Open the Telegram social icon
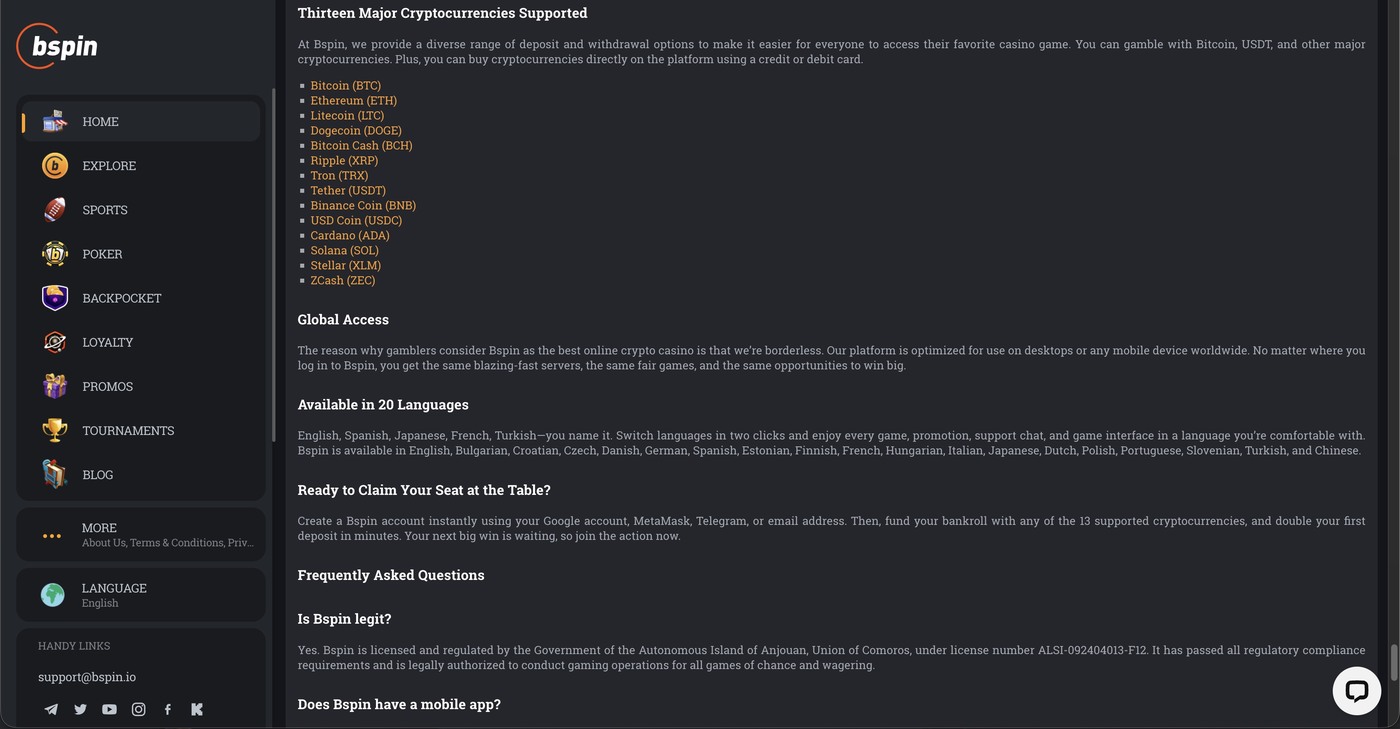The height and width of the screenshot is (729, 1400). click(51, 709)
